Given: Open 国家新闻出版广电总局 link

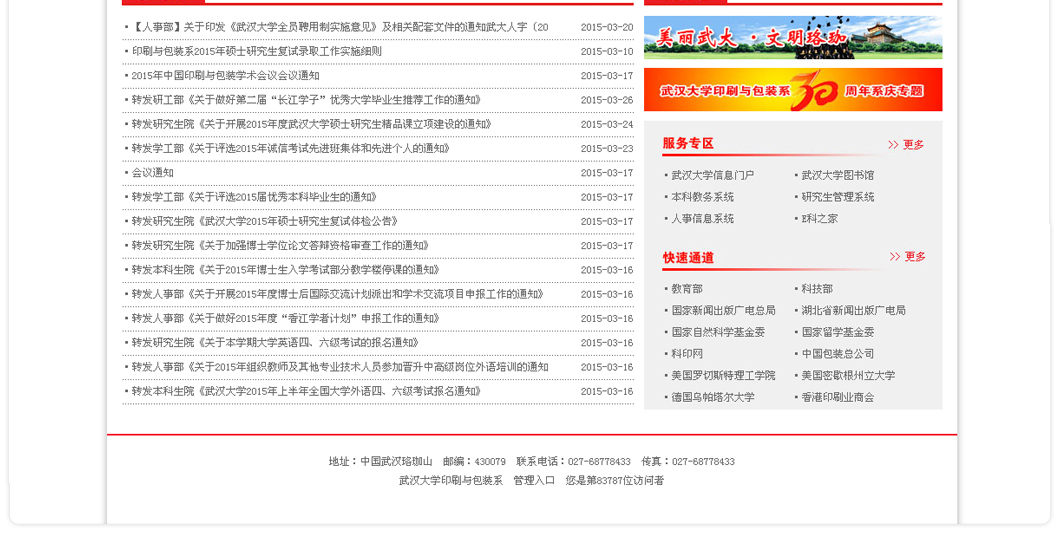Looking at the screenshot, I should [x=723, y=310].
